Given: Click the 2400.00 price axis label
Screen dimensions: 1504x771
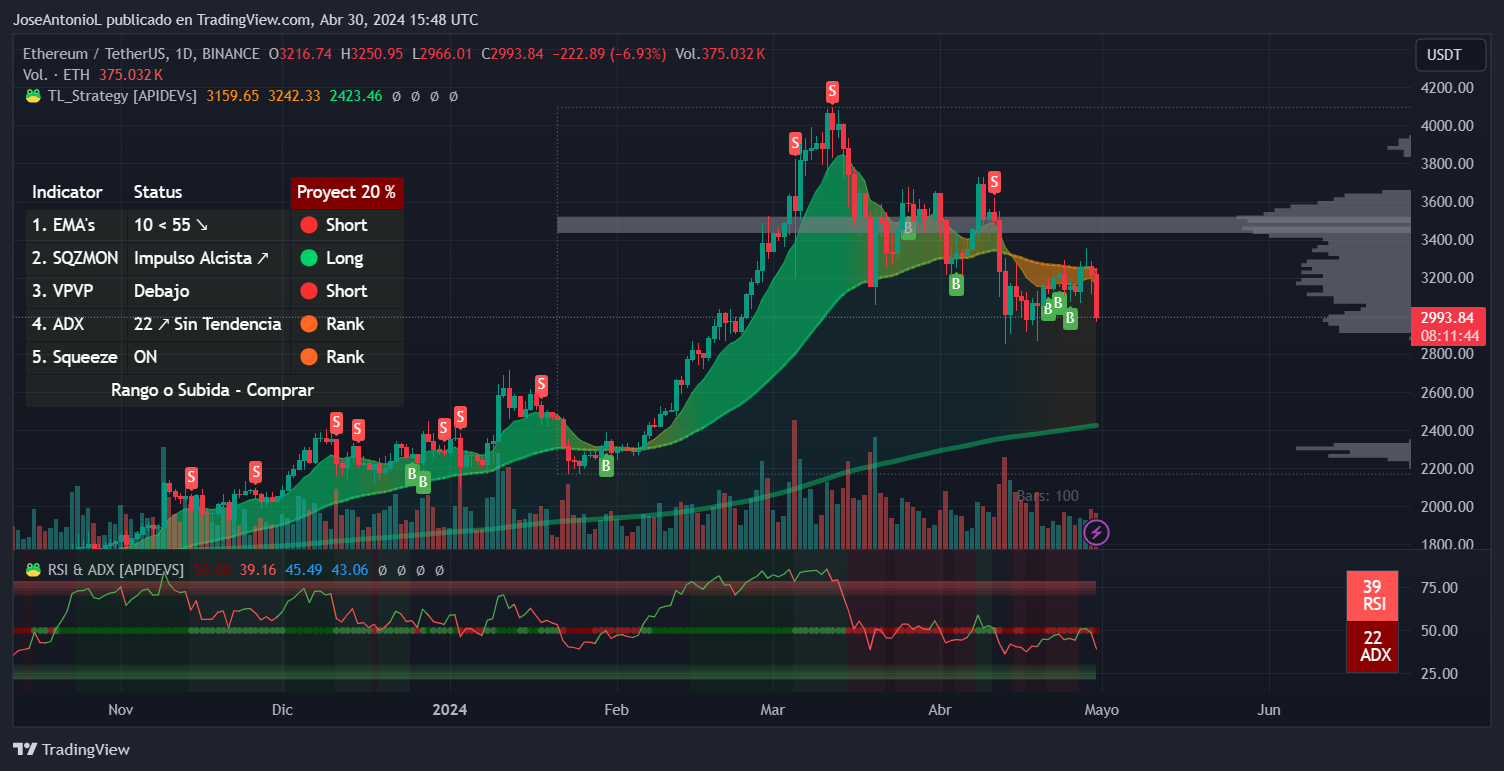Looking at the screenshot, I should [x=1446, y=431].
